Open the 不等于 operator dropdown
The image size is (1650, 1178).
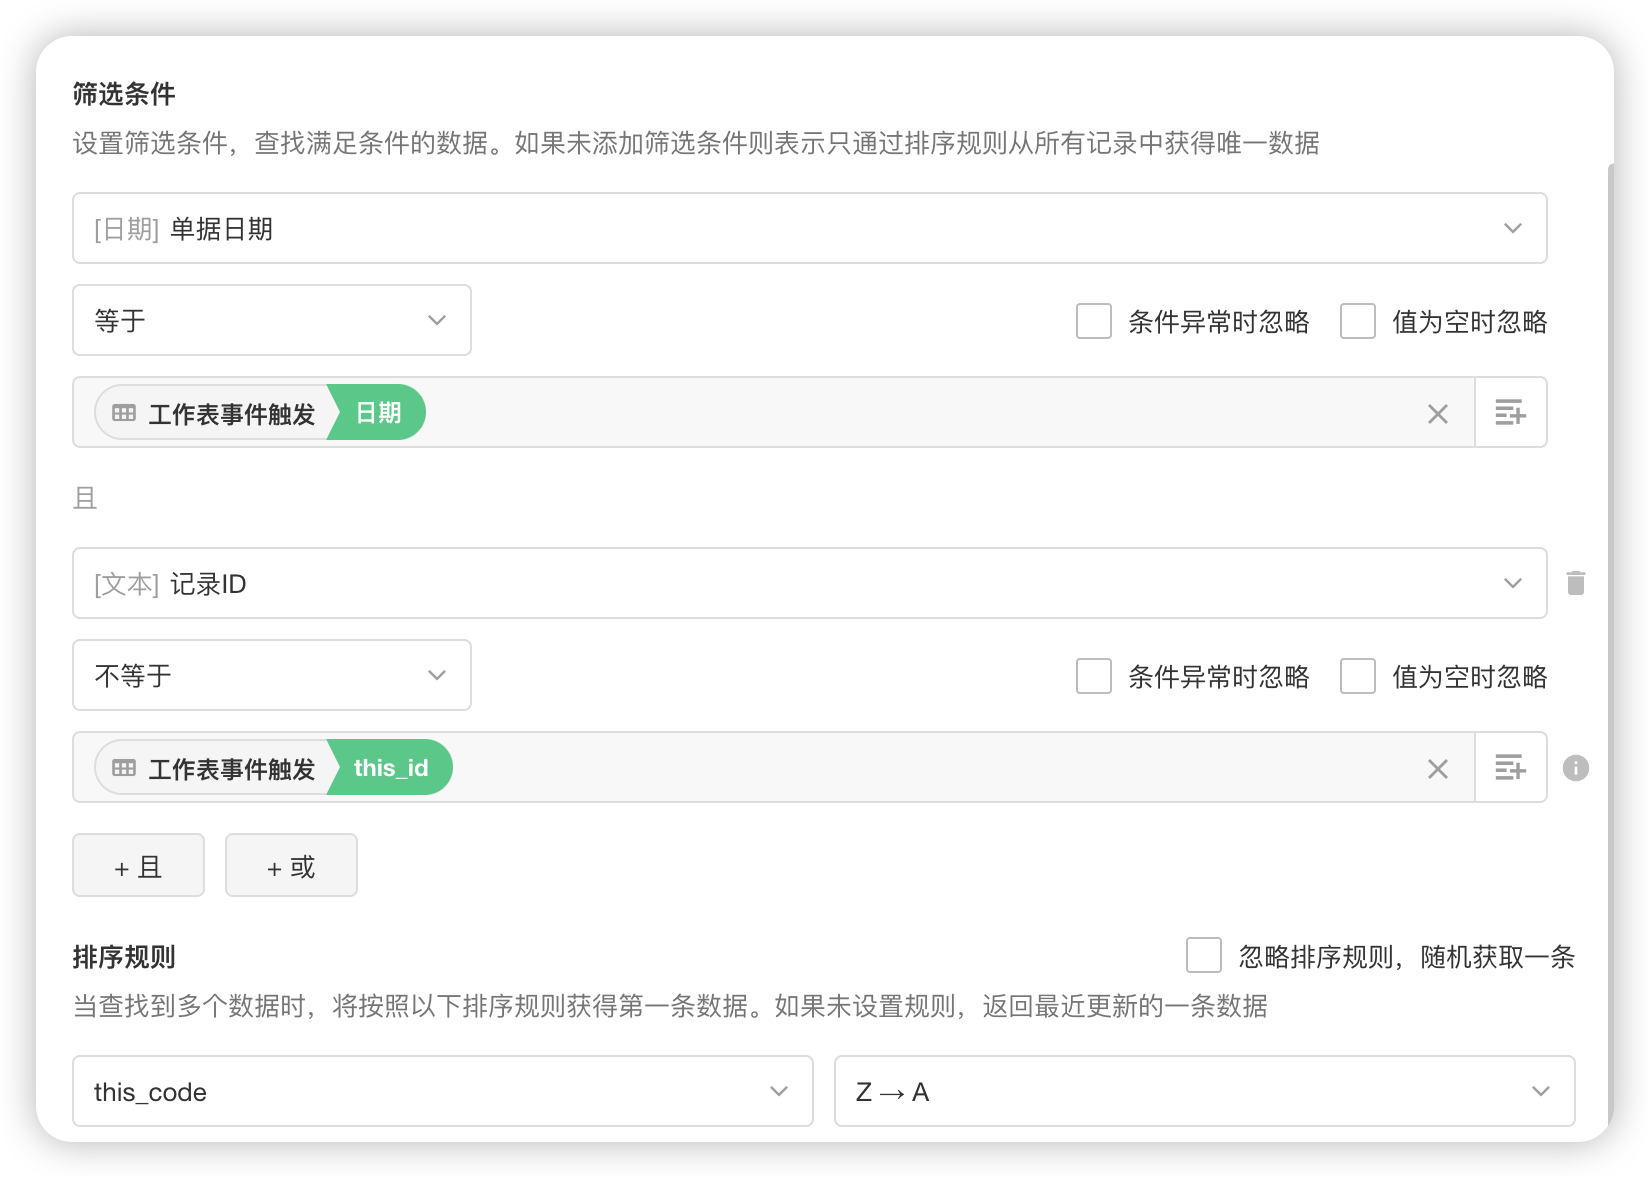272,675
